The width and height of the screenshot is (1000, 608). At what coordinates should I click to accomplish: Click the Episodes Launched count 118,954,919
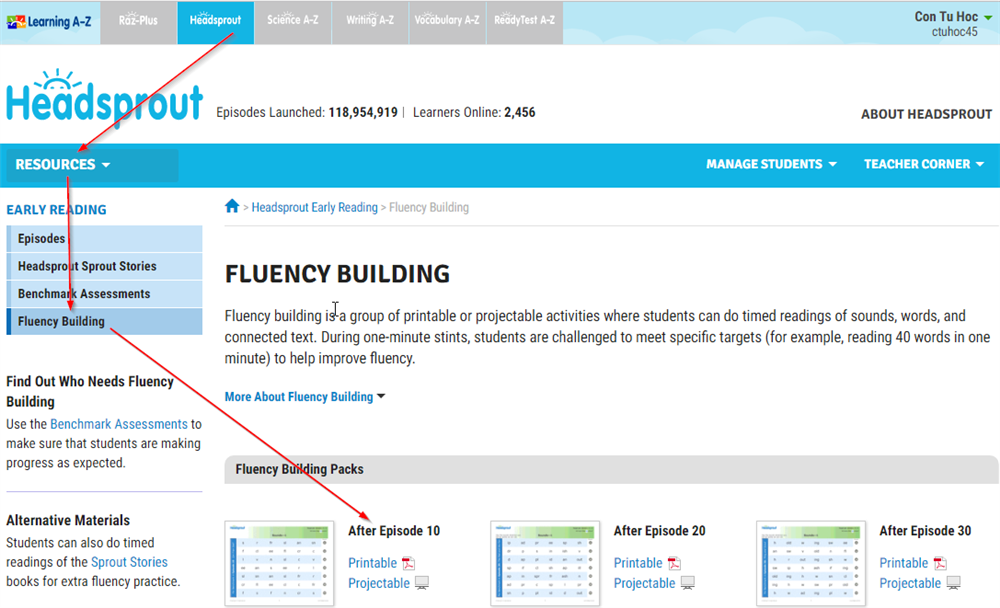pos(363,112)
